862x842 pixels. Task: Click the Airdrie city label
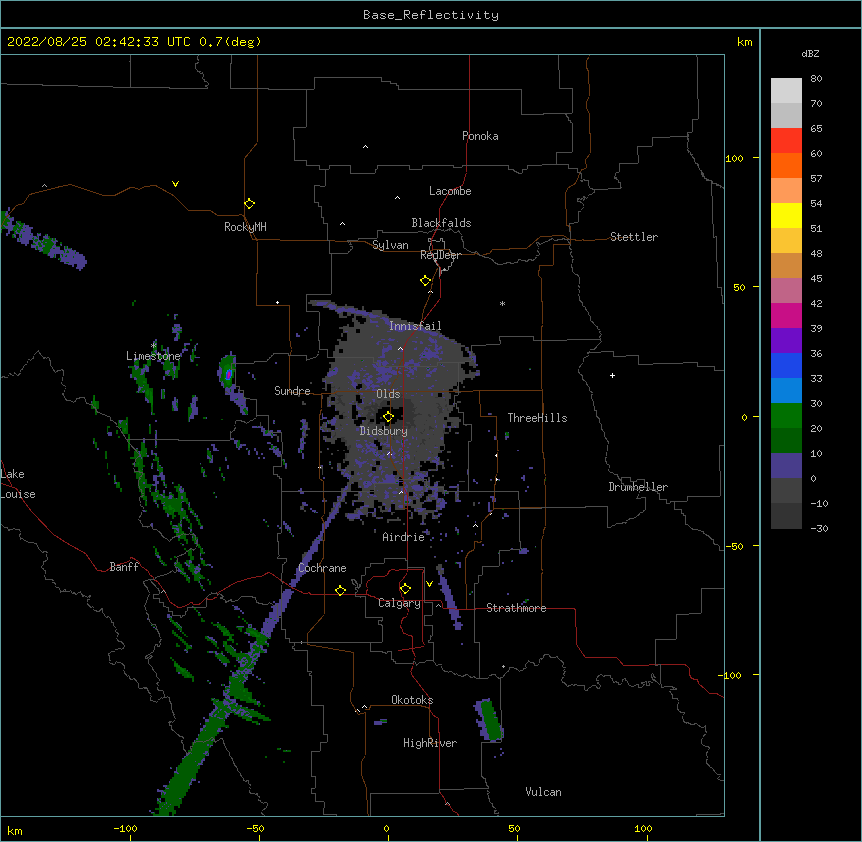click(x=403, y=537)
